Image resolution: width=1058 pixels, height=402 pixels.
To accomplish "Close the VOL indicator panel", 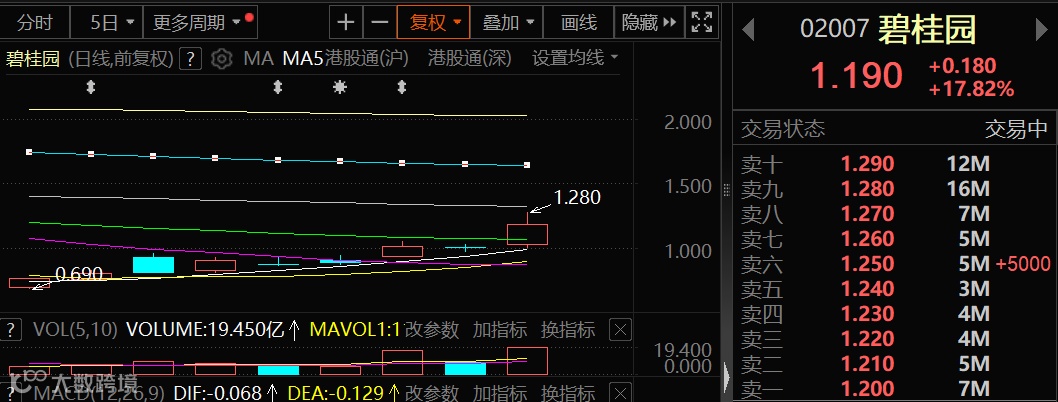I will (x=620, y=331).
